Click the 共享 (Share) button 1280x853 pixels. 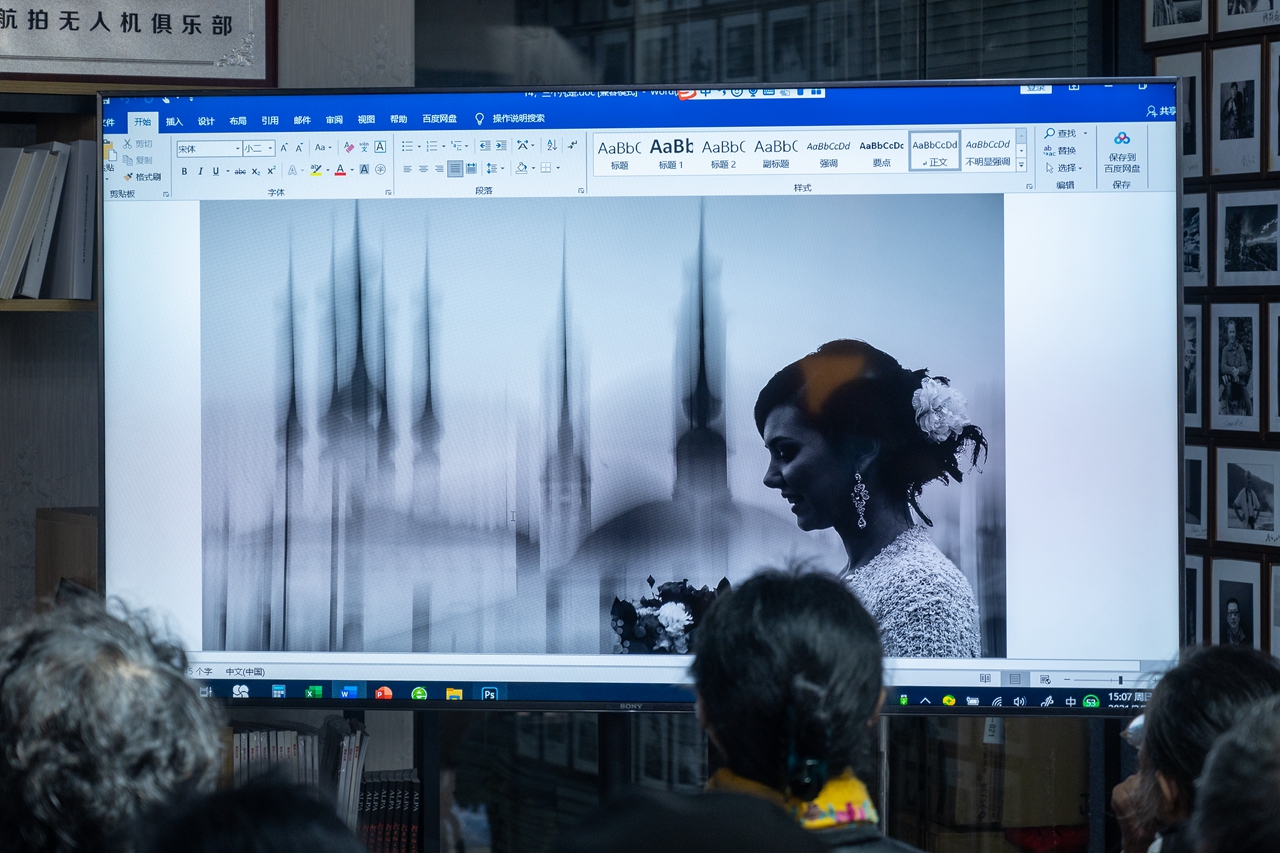tap(1161, 111)
